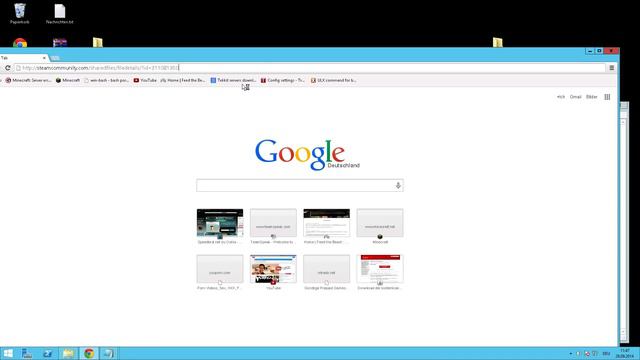This screenshot has width=640, height=360.
Task: Open File Explorer from the taskbar
Action: point(68,353)
